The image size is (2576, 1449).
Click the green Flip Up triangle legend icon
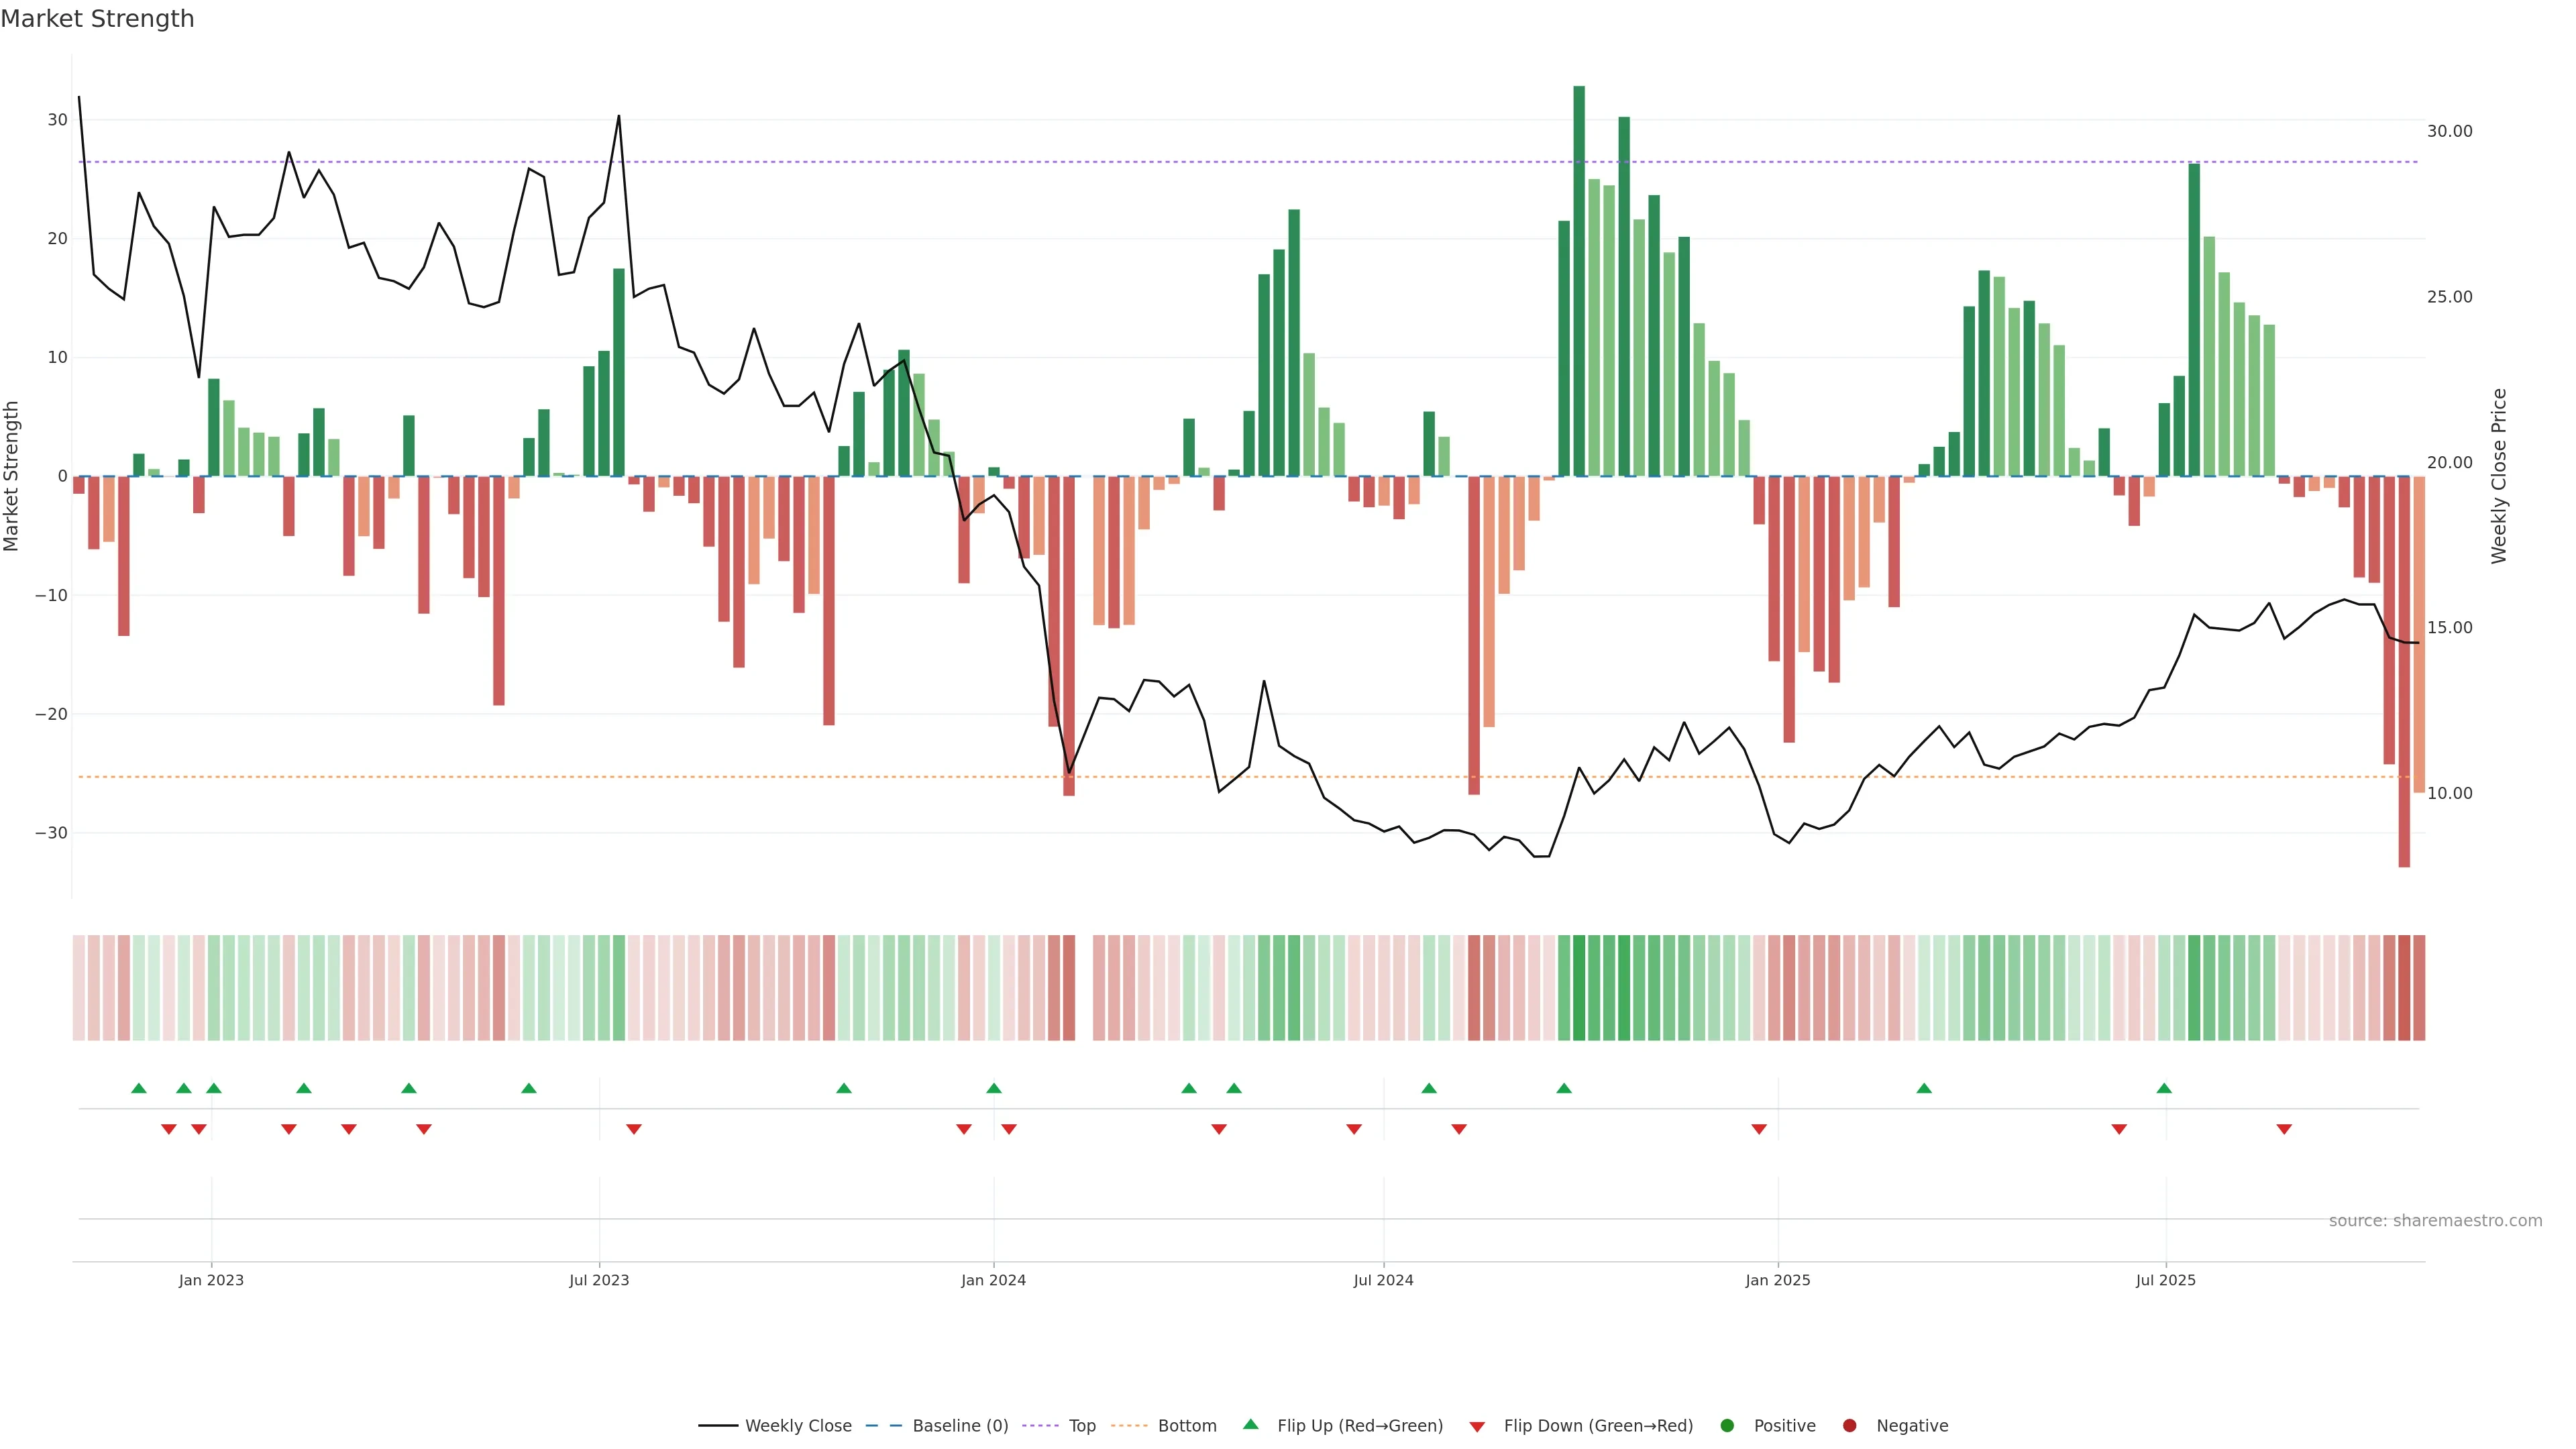click(1250, 1424)
